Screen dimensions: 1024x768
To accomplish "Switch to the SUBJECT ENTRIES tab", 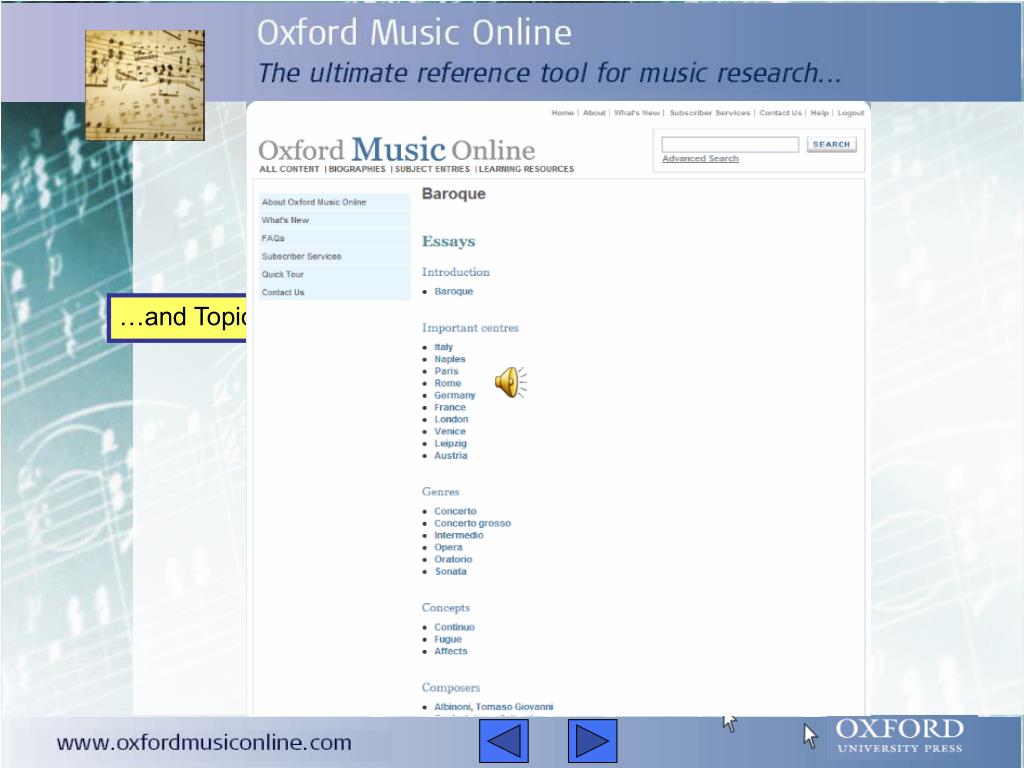I will point(433,170).
